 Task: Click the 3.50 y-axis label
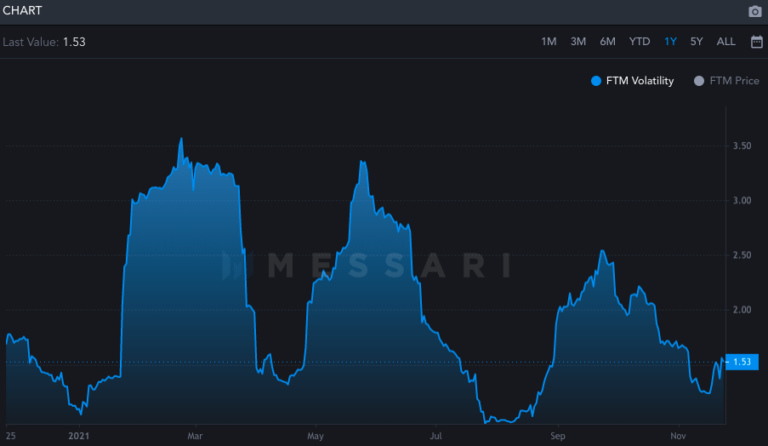coord(741,146)
